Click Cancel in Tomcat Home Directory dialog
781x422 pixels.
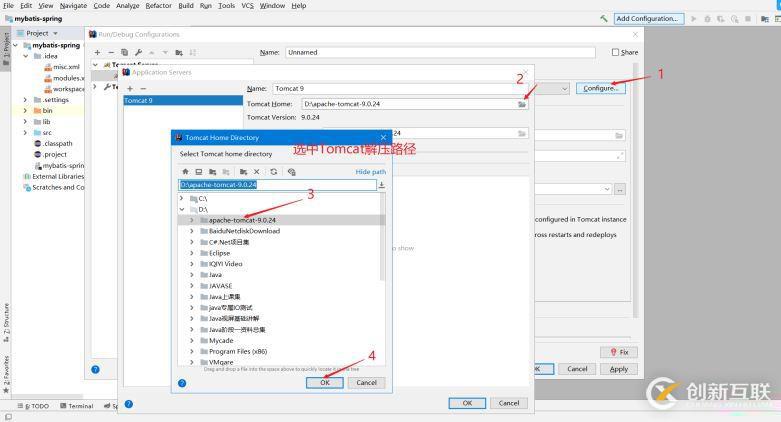[367, 383]
